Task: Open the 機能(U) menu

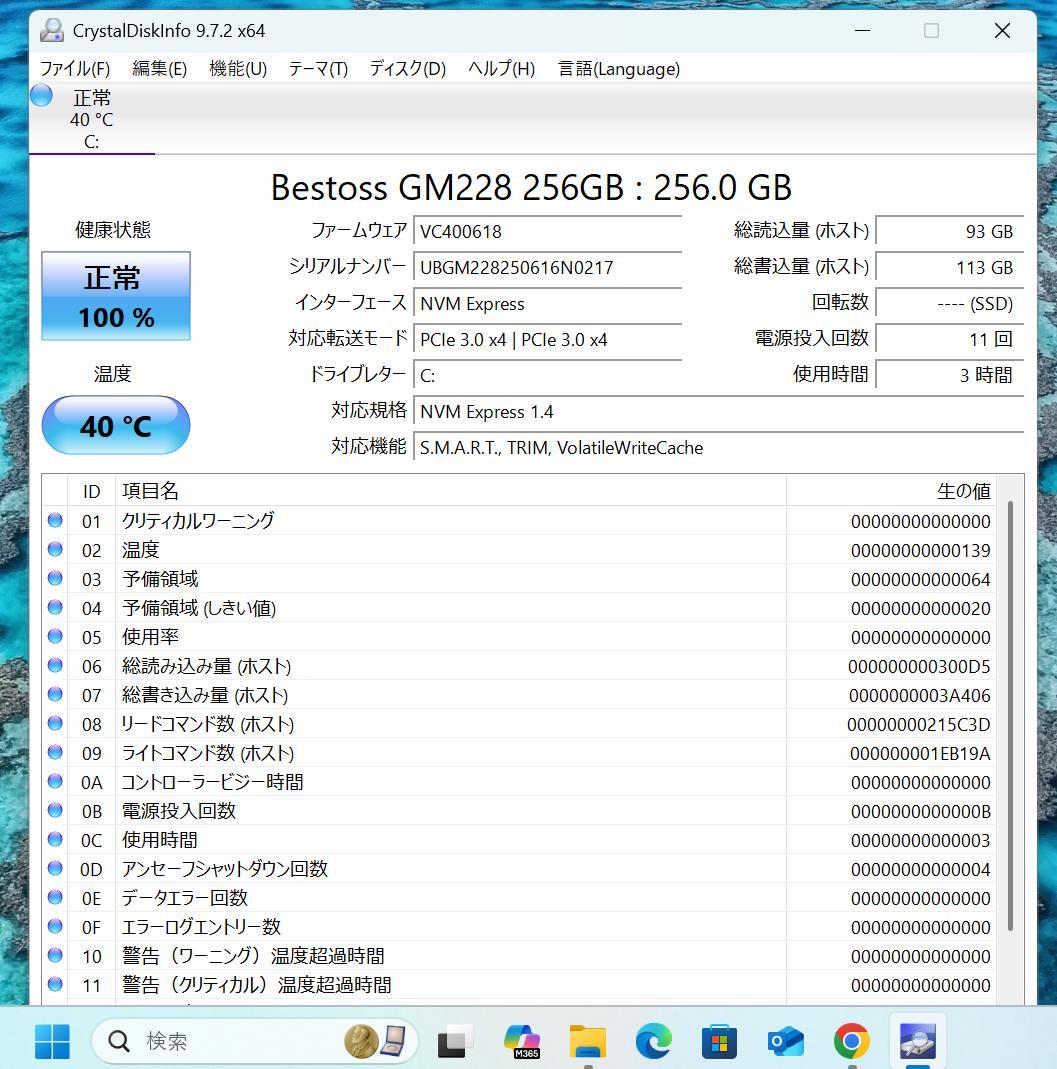Action: pos(238,68)
